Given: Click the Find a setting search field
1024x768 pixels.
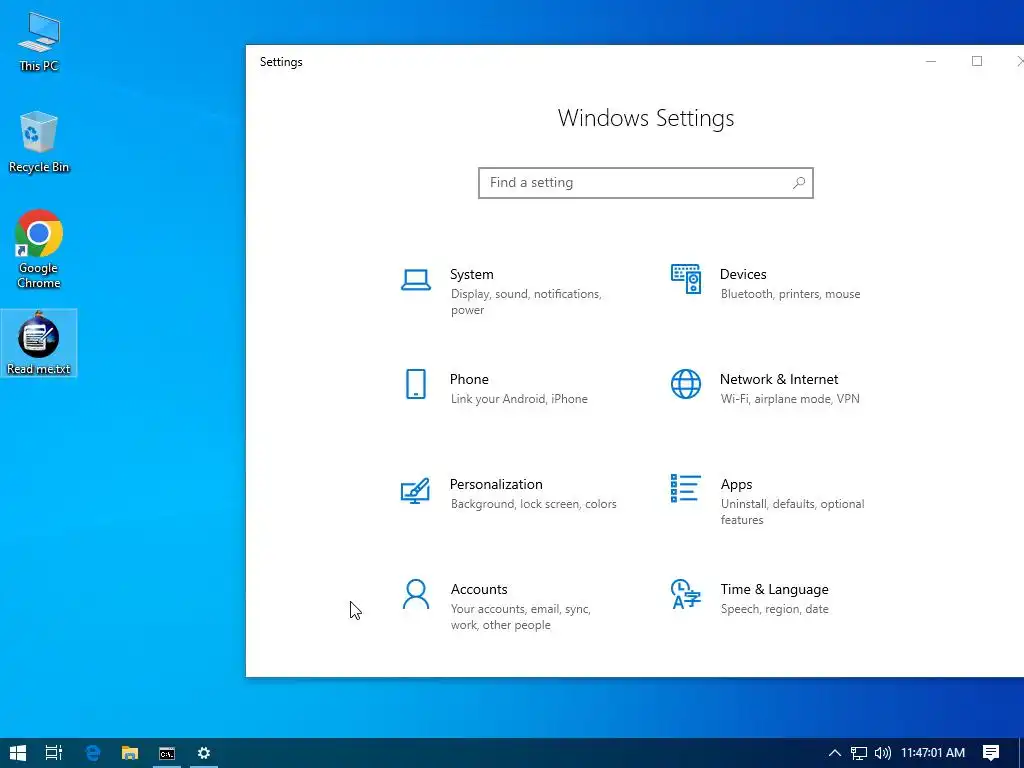Looking at the screenshot, I should 645,183.
